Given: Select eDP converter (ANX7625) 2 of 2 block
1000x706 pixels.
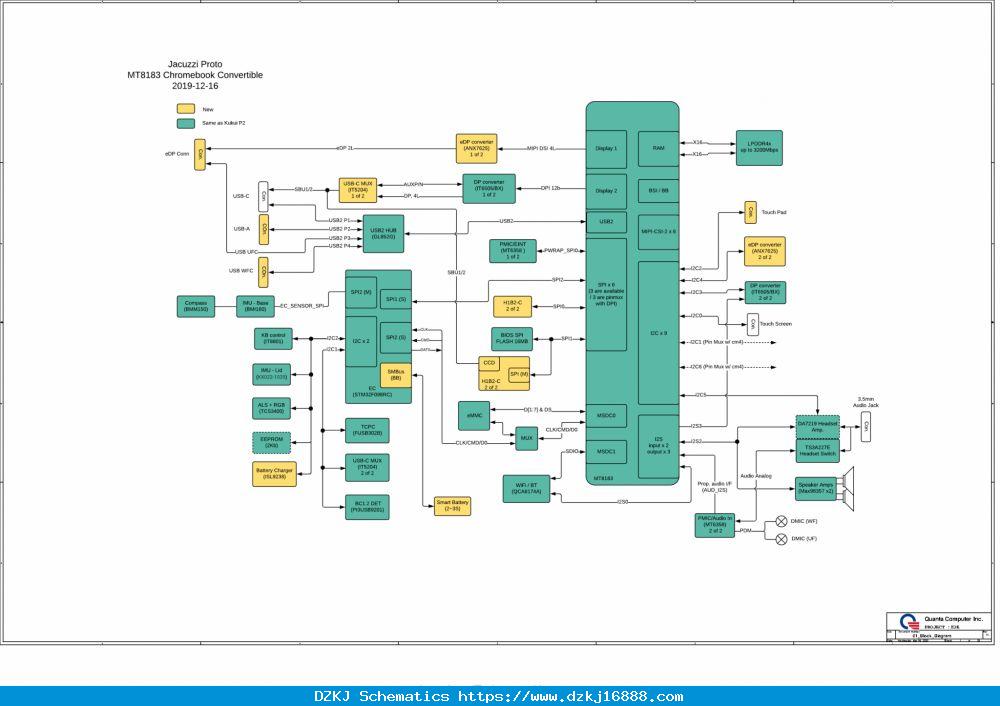Looking at the screenshot, I should [x=765, y=251].
